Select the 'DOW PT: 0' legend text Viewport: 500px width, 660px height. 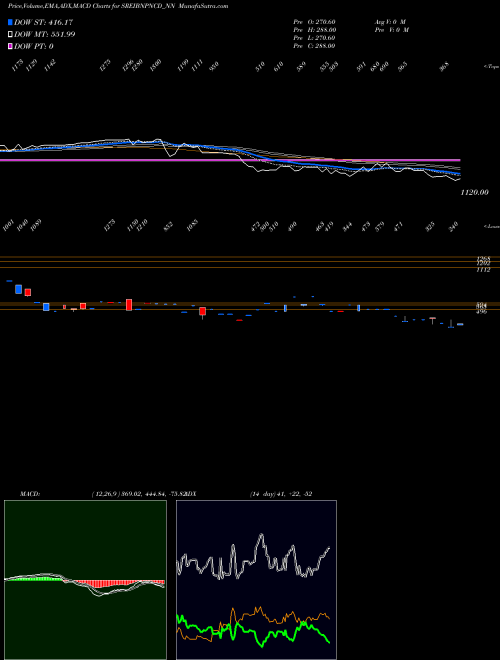(x=34, y=46)
